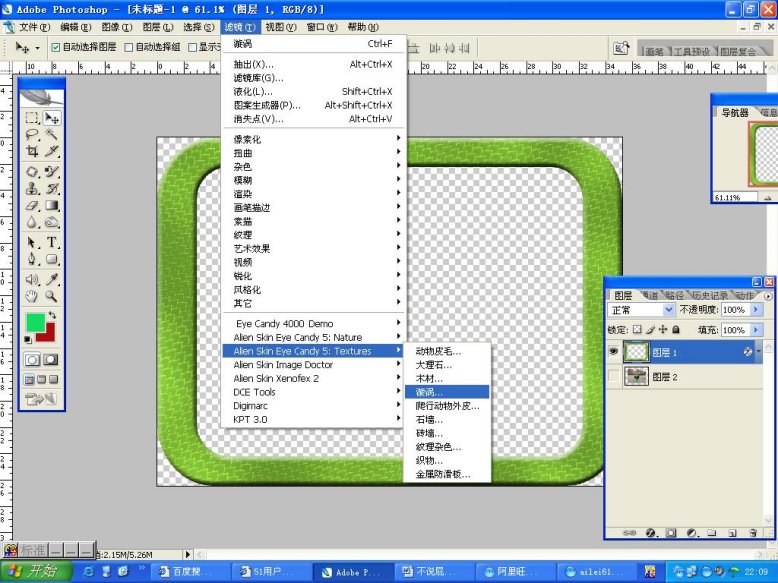This screenshot has height=583, width=778.
Task: Select the Zoom magnifier tool
Action: tap(52, 297)
